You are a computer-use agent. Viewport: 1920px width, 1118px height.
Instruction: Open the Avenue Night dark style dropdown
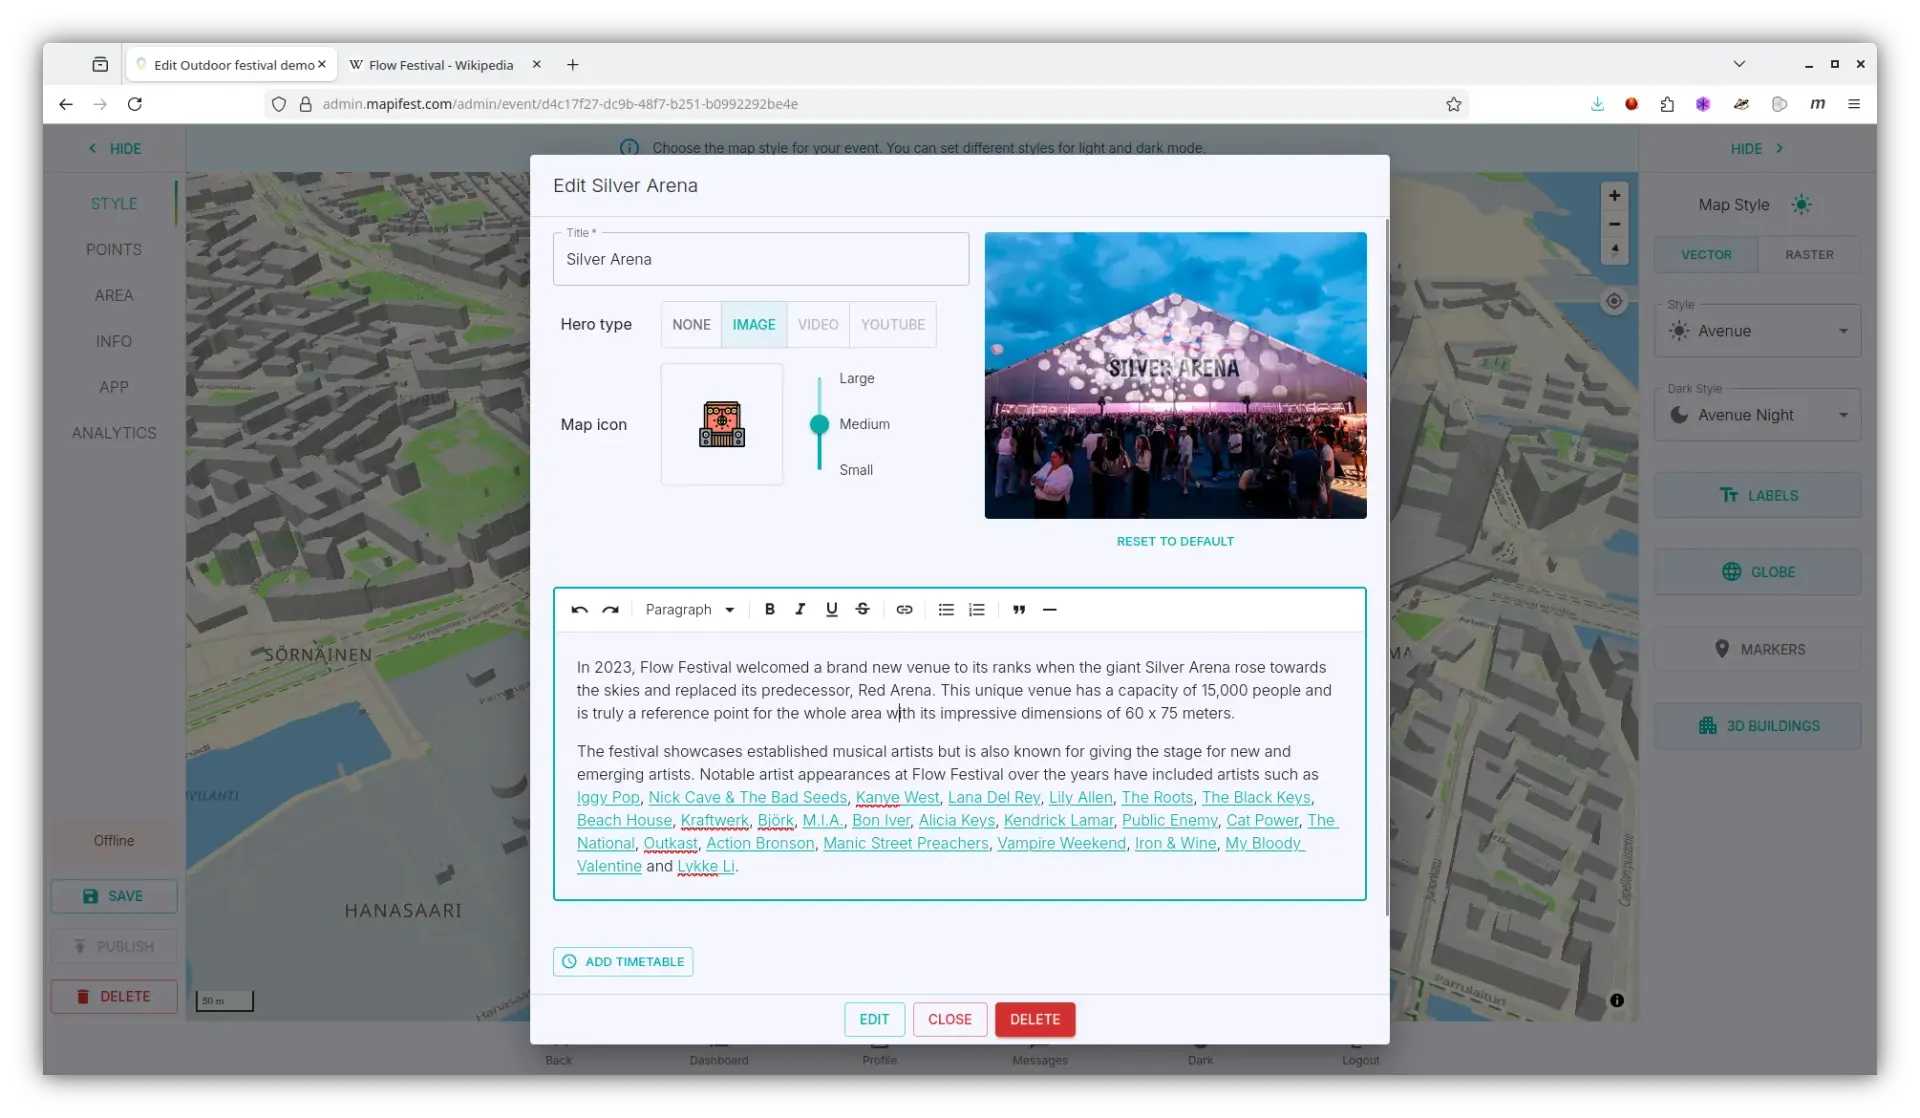point(1757,415)
